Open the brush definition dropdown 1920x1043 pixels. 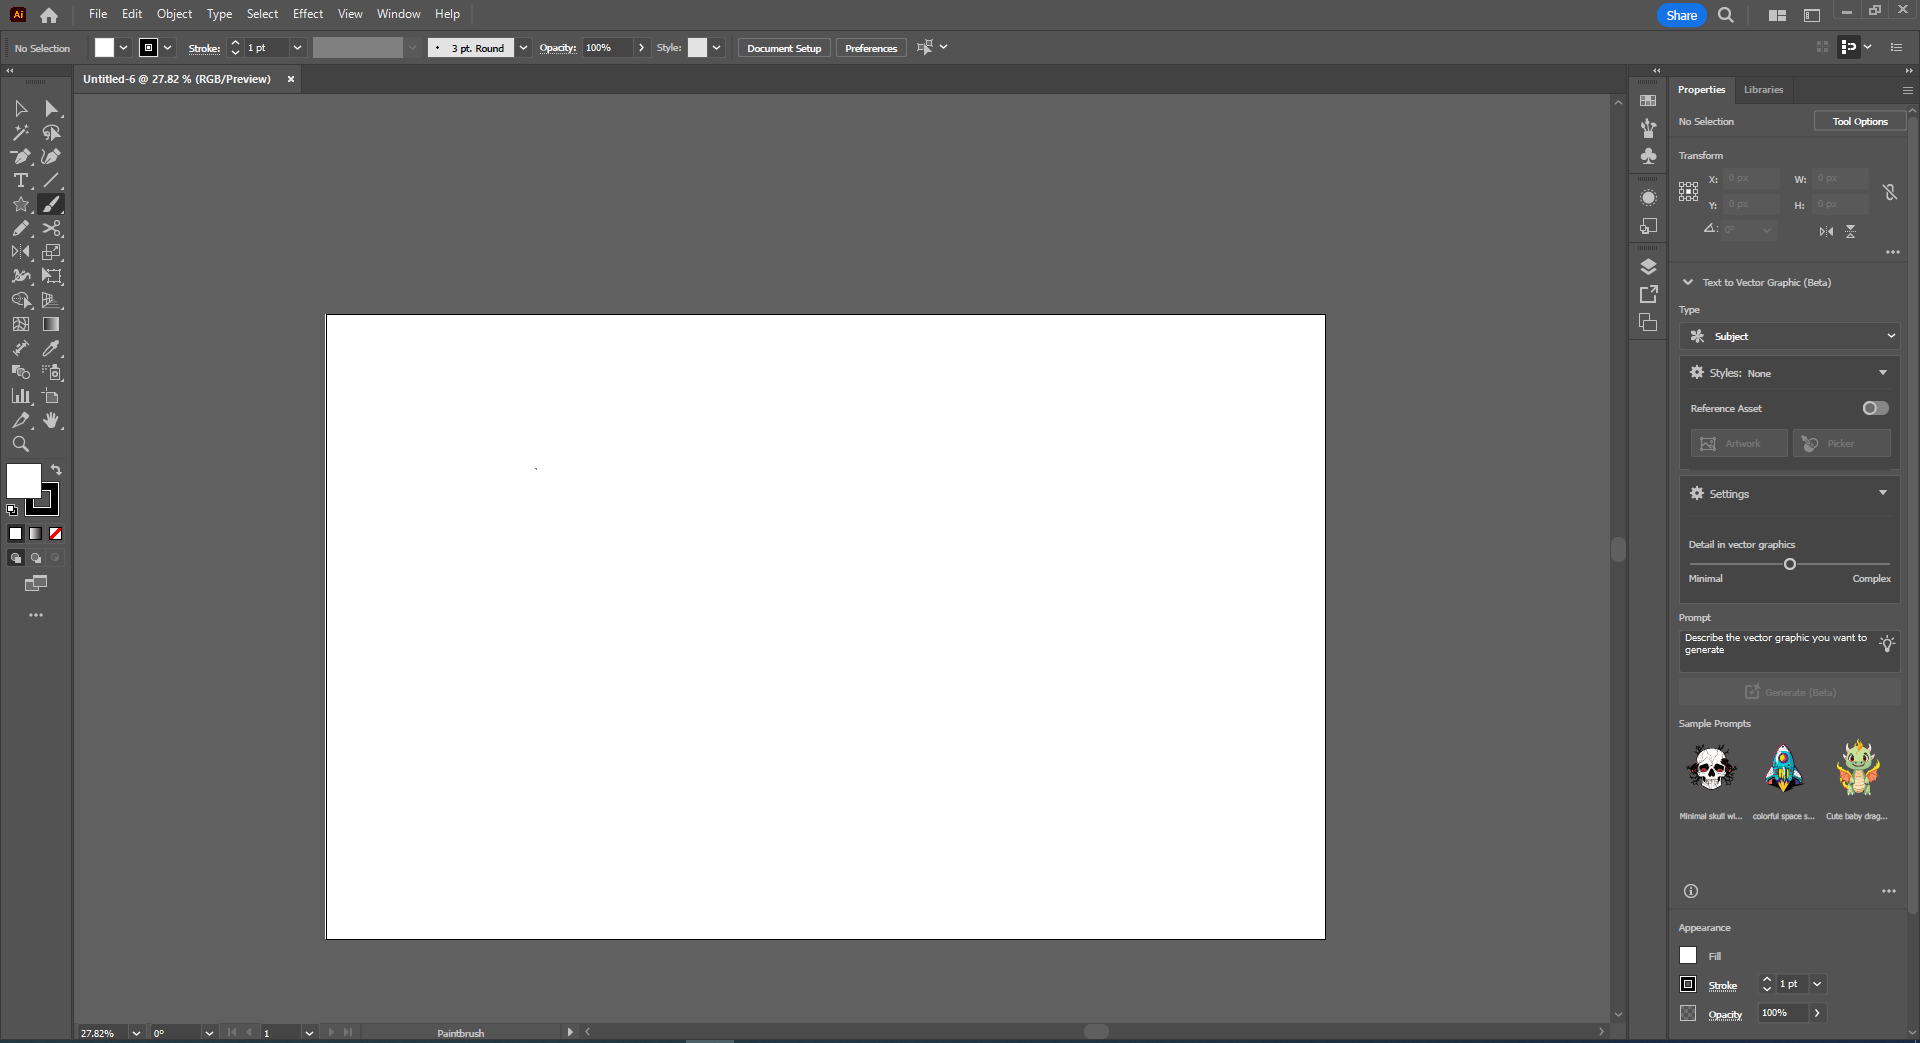coord(523,48)
